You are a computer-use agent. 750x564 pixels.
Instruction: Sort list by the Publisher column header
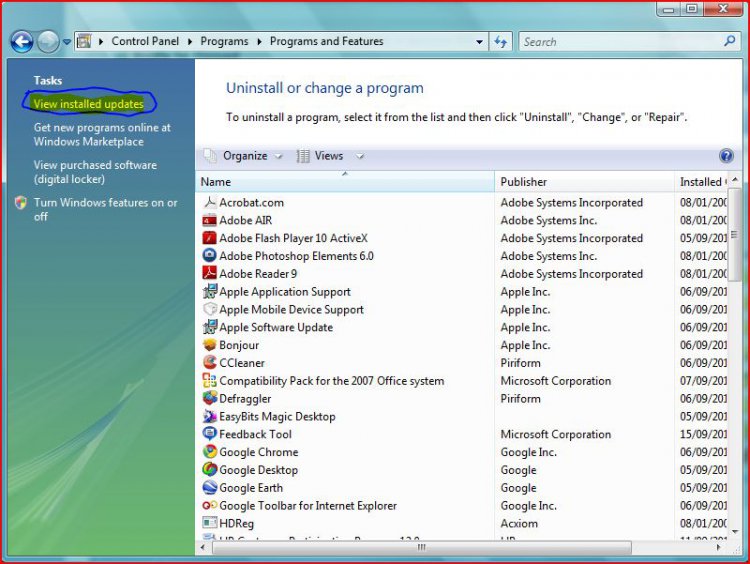click(x=585, y=182)
